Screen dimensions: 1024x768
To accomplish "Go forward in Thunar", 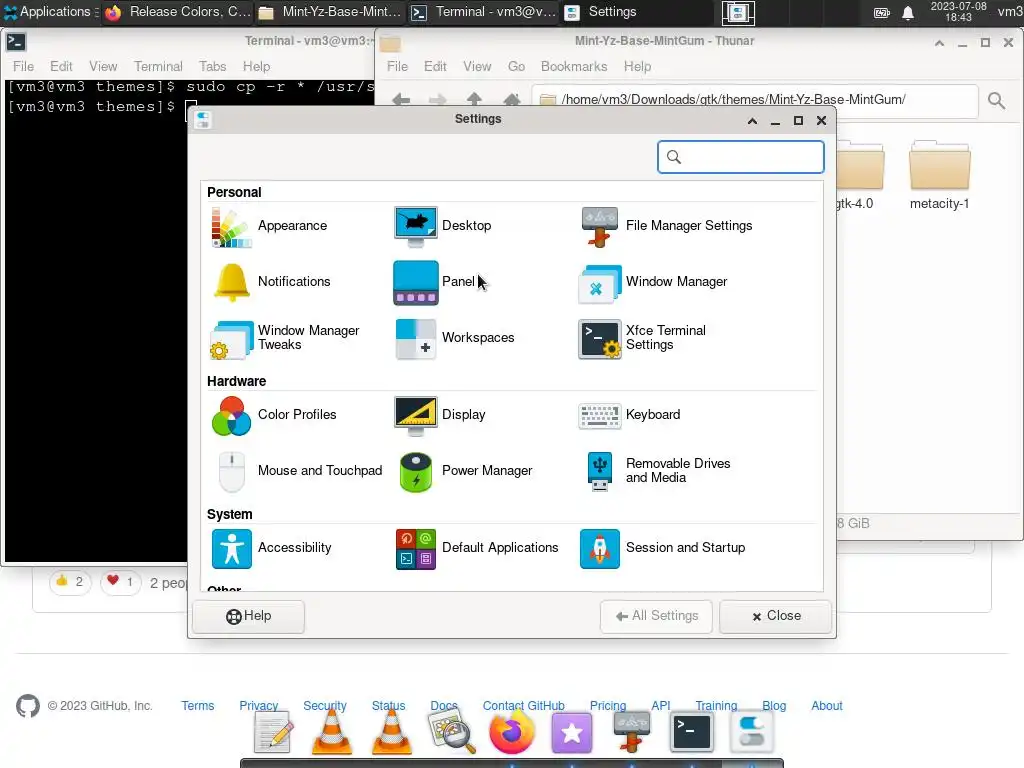I will coord(438,99).
